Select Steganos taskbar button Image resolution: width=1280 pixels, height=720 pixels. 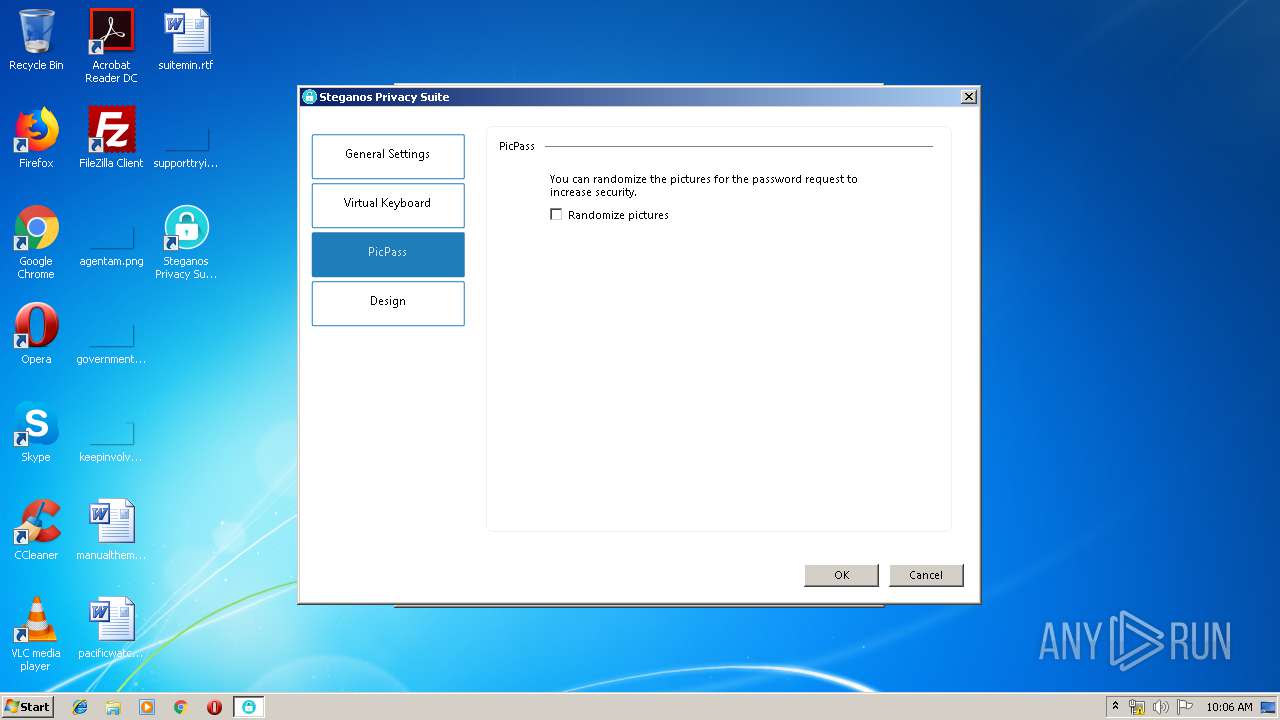click(249, 707)
